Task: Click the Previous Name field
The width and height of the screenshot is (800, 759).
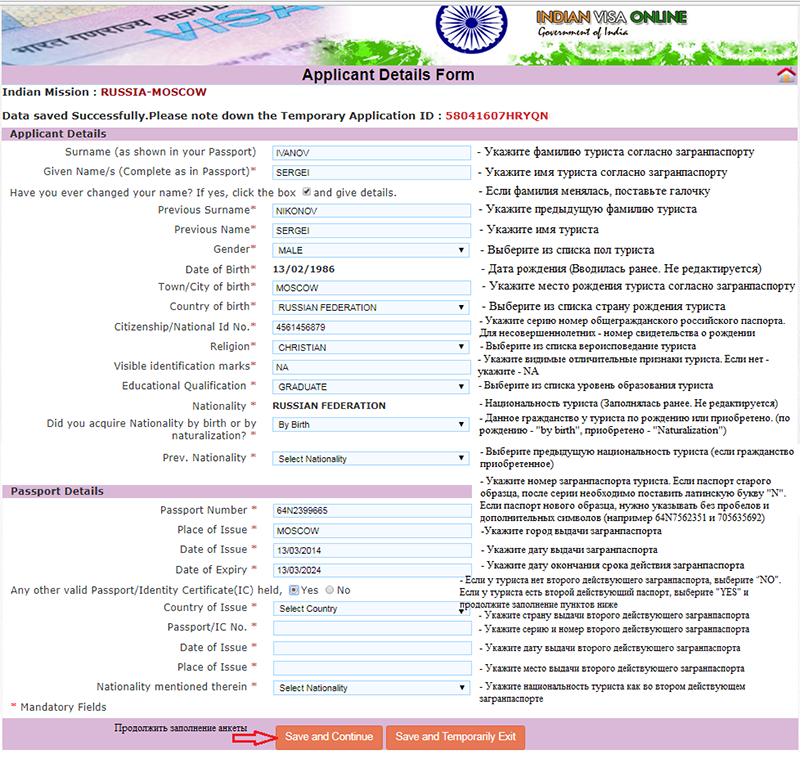Action: (371, 231)
